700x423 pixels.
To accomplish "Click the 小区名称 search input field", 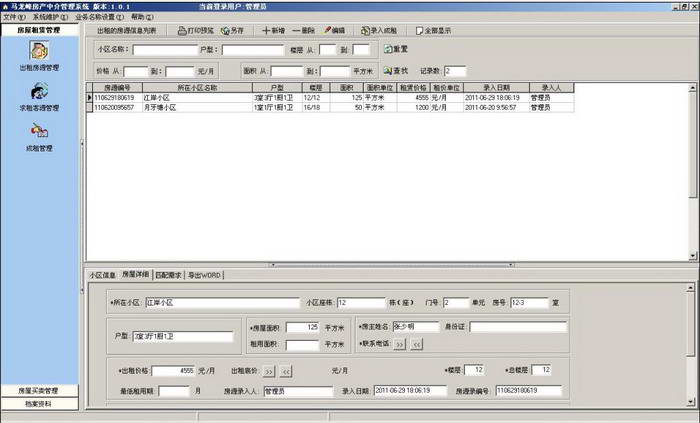I will (166, 49).
